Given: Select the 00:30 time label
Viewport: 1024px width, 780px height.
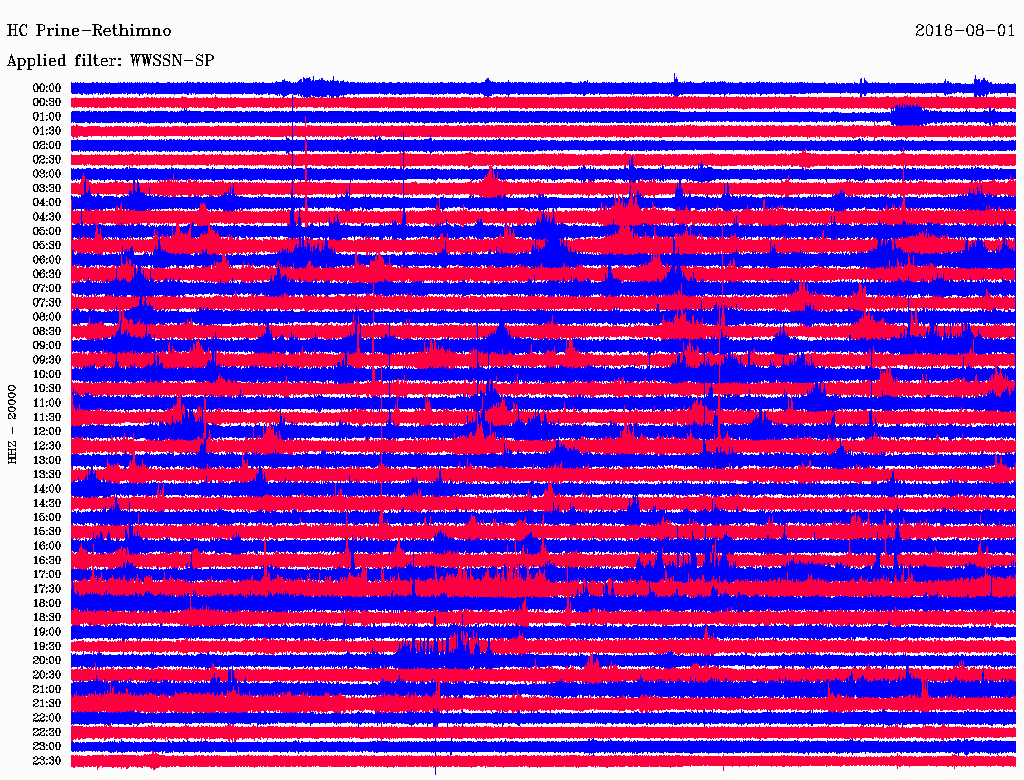Looking at the screenshot, I should click(x=46, y=103).
